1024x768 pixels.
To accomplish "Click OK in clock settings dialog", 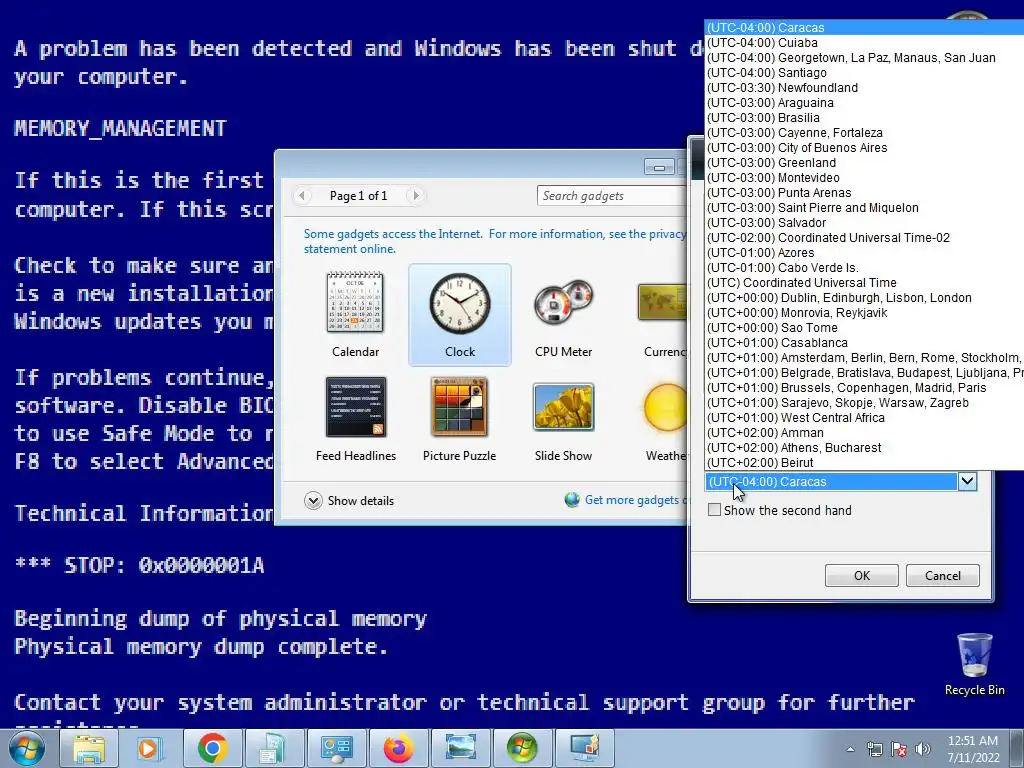I will (x=861, y=575).
